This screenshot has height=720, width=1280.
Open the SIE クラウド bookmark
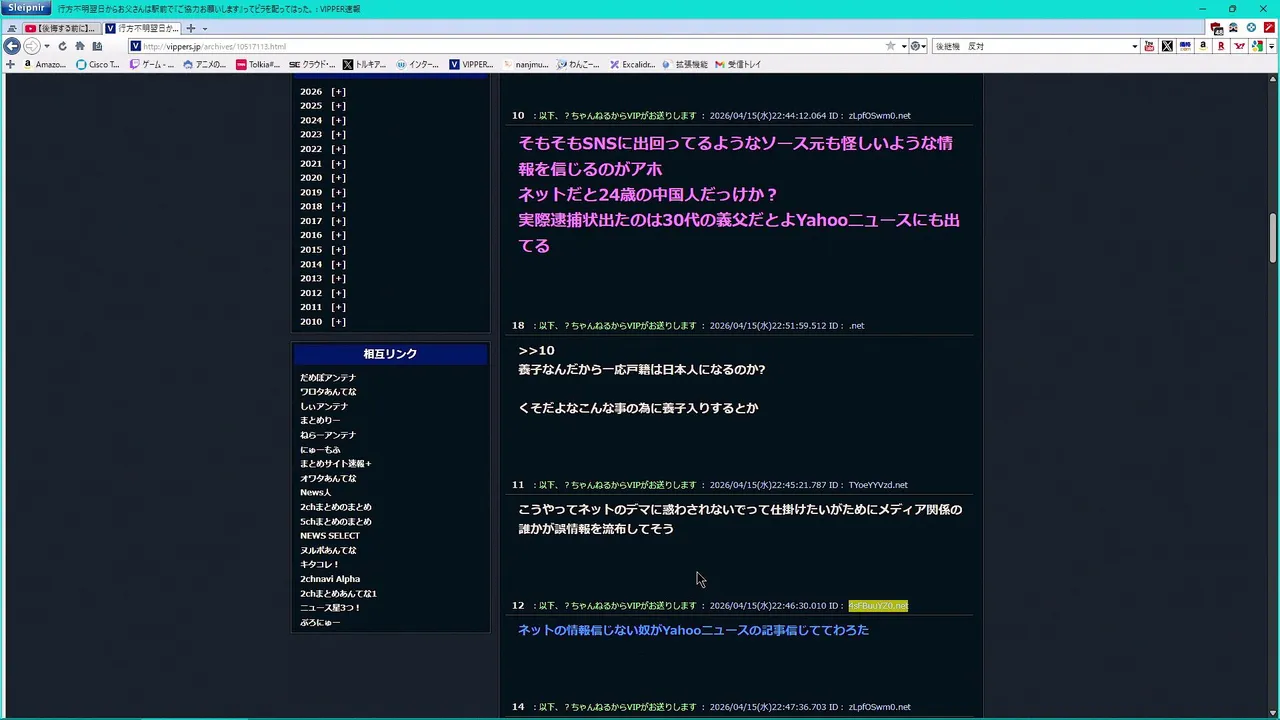pos(311,64)
